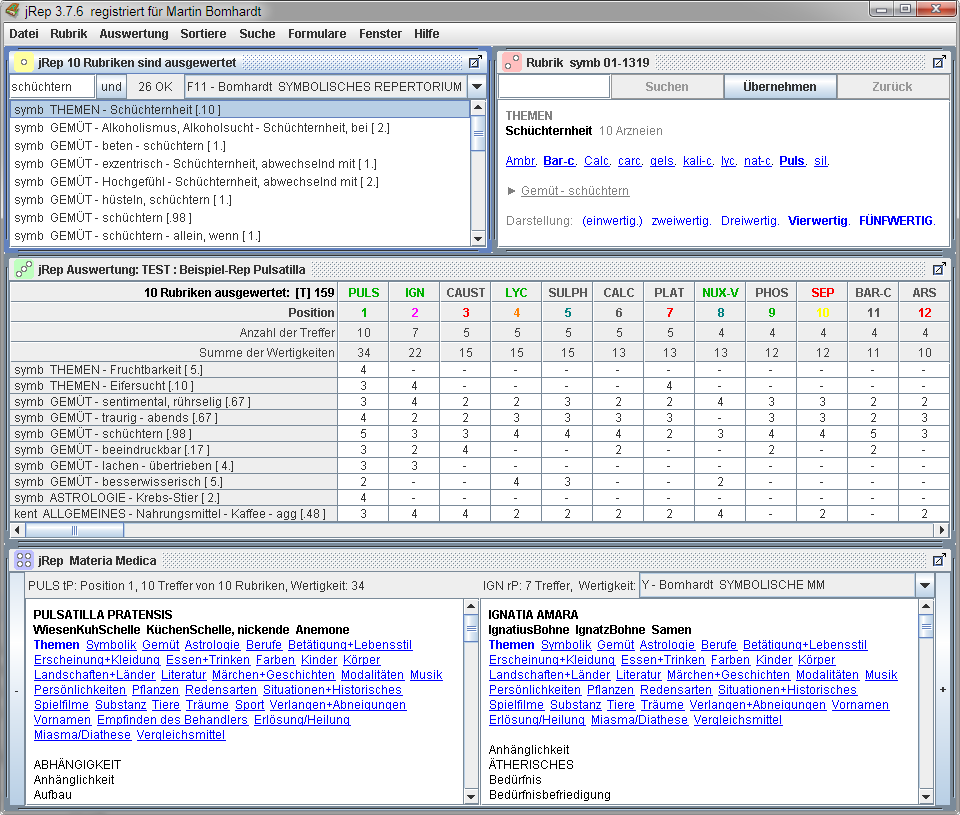
Task: Click scroll-right arrow of Auswertung table
Action: (x=942, y=530)
